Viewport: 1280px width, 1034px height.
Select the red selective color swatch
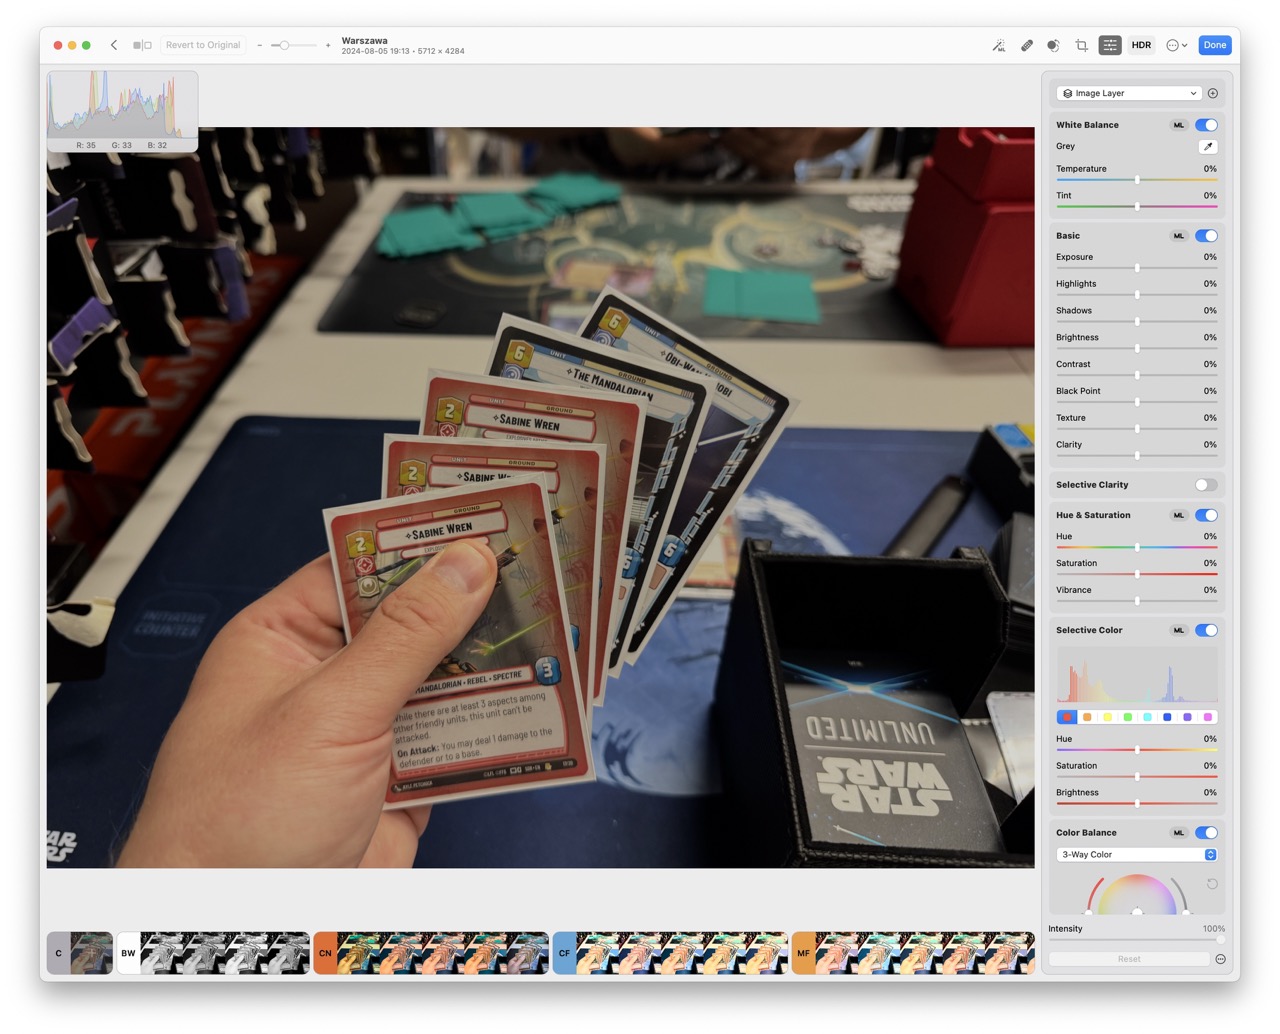(x=1067, y=717)
